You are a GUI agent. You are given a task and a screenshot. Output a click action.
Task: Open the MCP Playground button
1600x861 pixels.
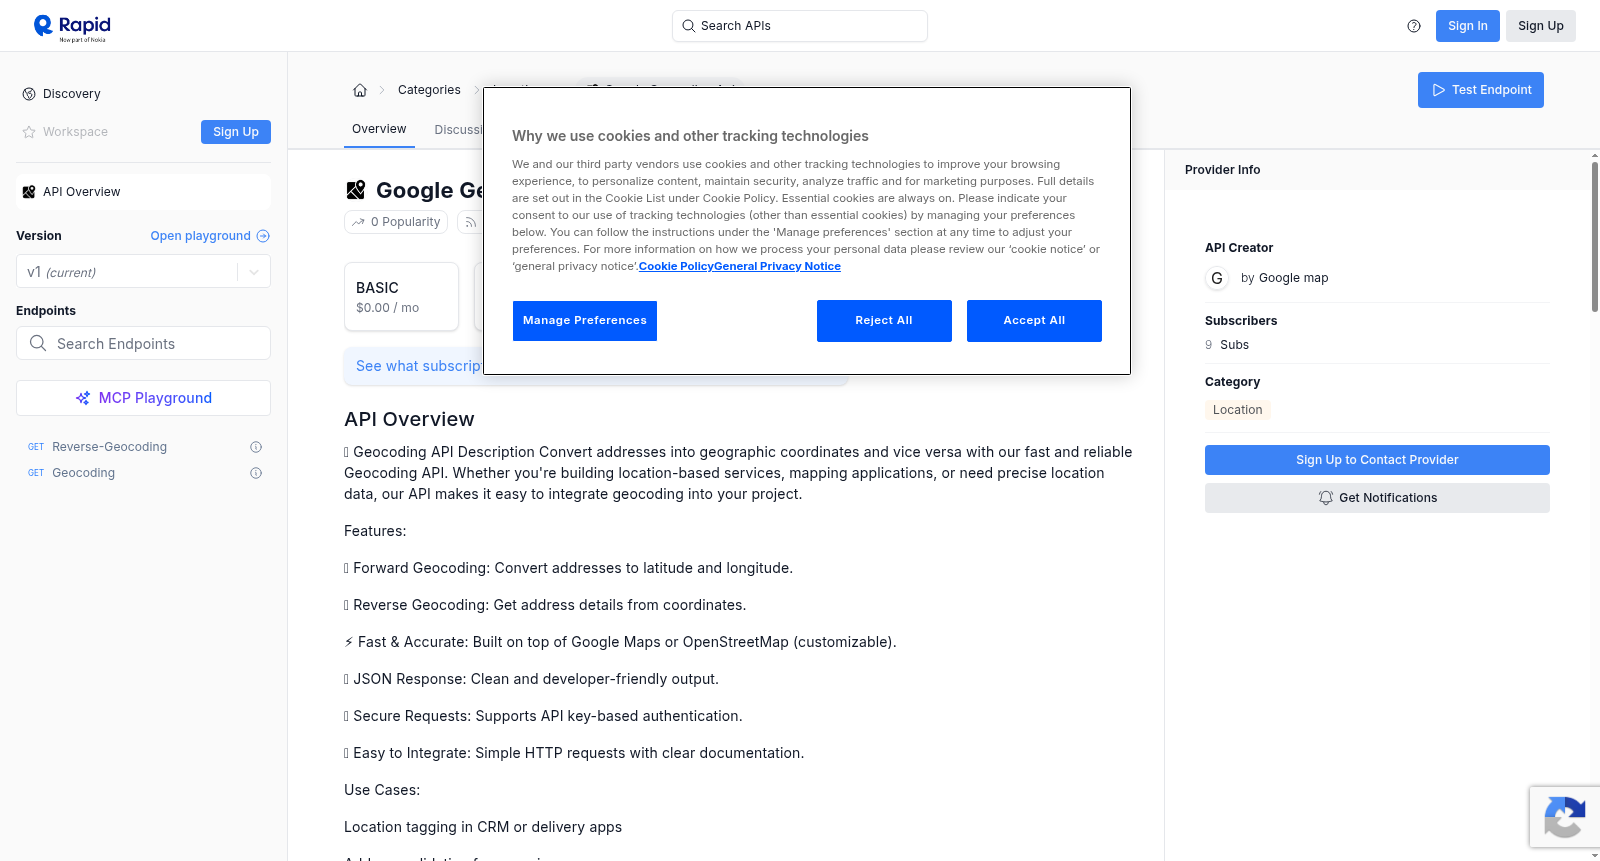(x=143, y=398)
